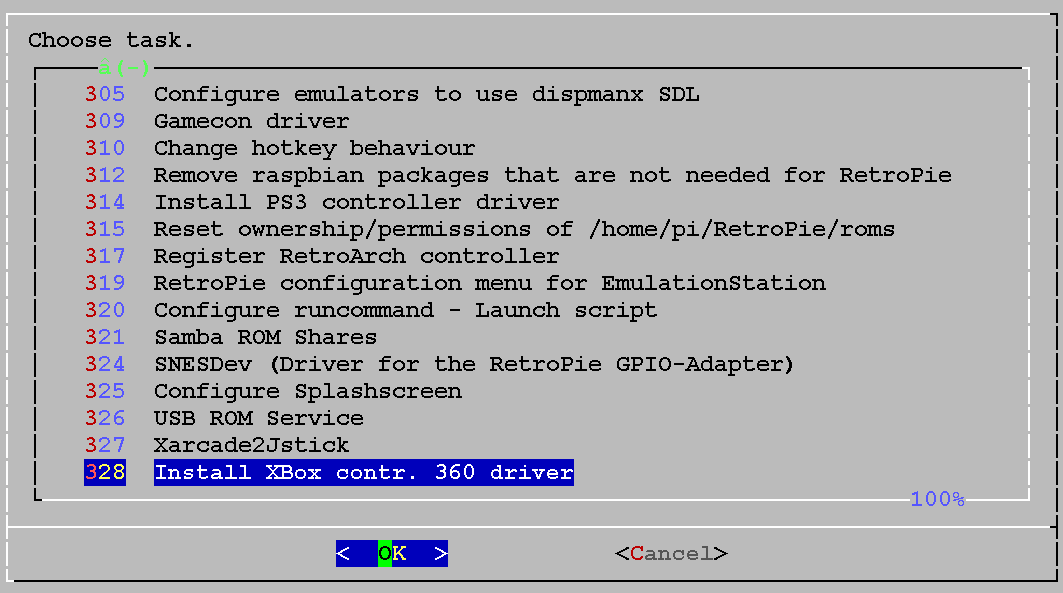Choose Xarcade2Jstick menu entry
Image resolution: width=1063 pixels, height=593 pixels.
click(x=251, y=445)
